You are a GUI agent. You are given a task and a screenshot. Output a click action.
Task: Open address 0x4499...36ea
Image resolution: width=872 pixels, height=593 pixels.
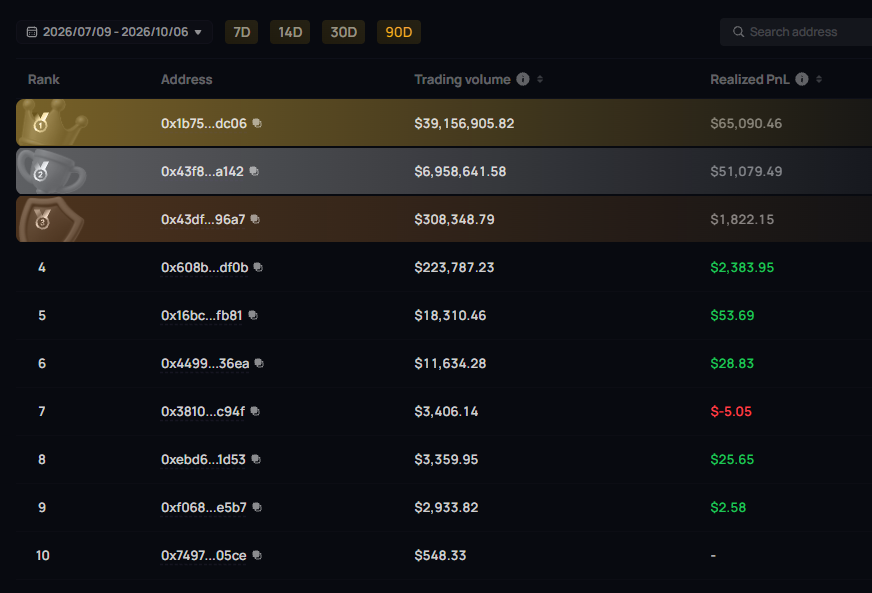tap(205, 363)
